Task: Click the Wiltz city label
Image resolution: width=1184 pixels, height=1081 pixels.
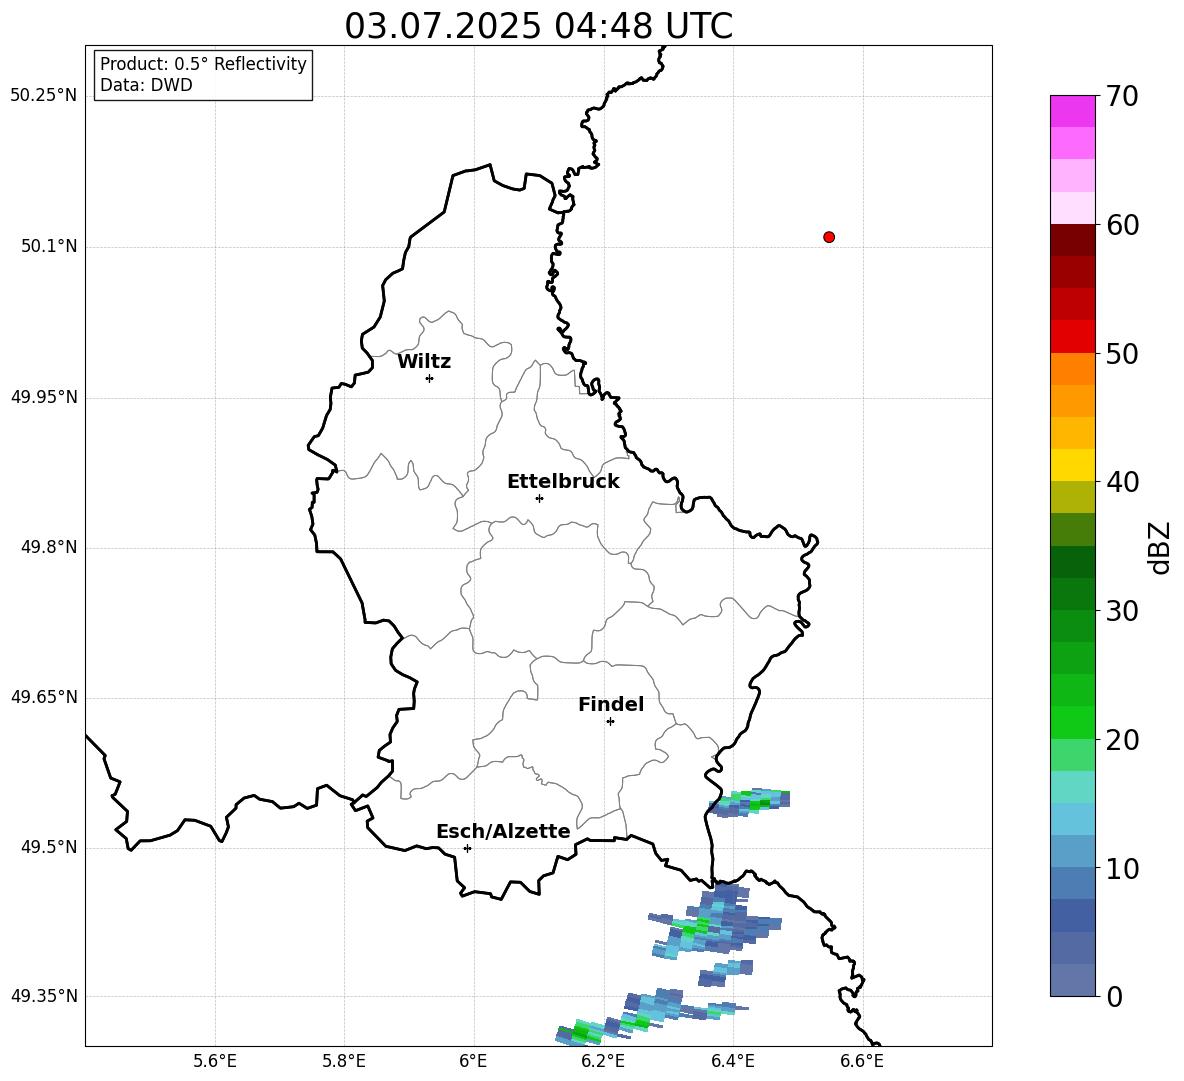Action: [x=424, y=362]
